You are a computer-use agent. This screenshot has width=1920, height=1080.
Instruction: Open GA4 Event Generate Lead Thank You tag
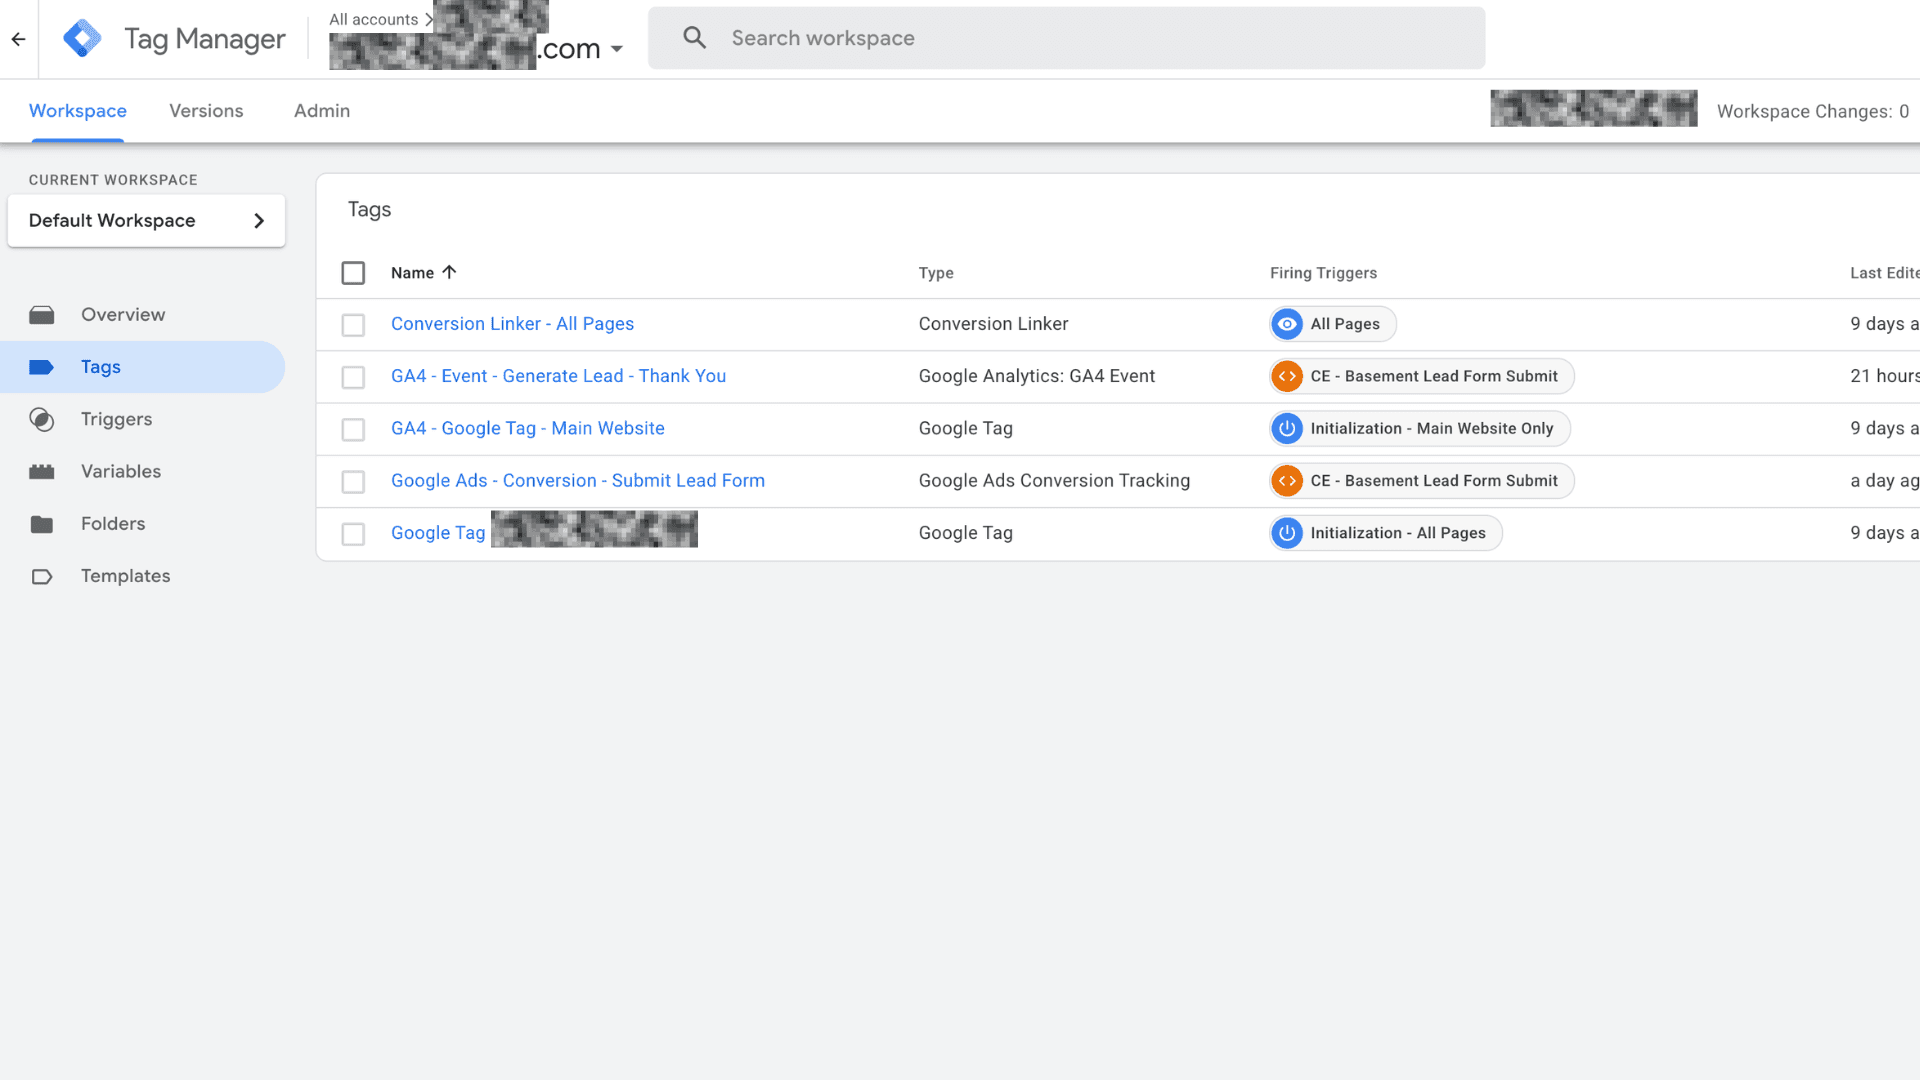click(x=558, y=376)
